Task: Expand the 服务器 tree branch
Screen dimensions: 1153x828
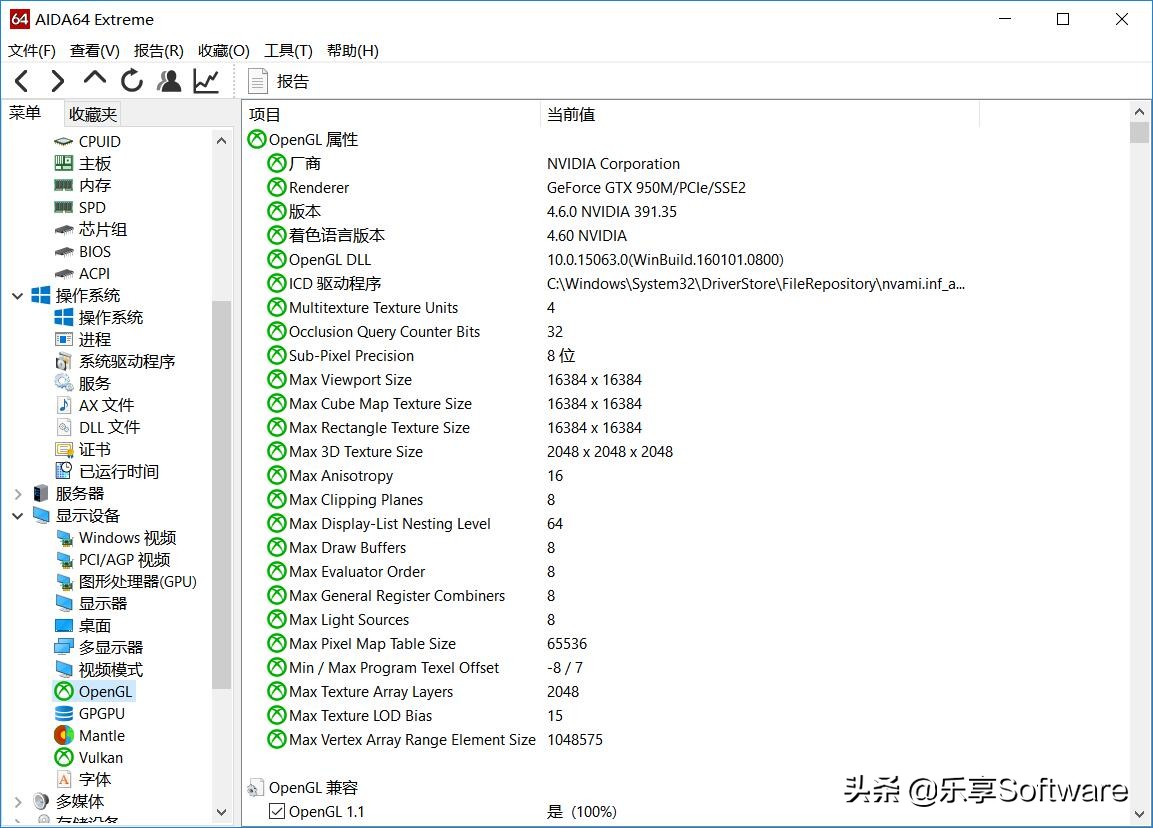Action: coord(17,493)
